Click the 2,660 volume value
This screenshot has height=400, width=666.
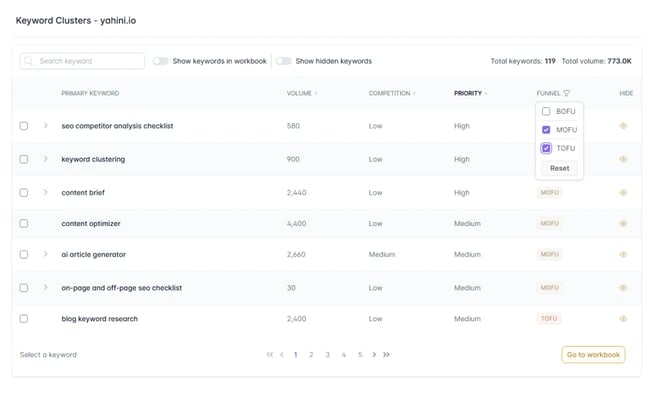[296, 254]
